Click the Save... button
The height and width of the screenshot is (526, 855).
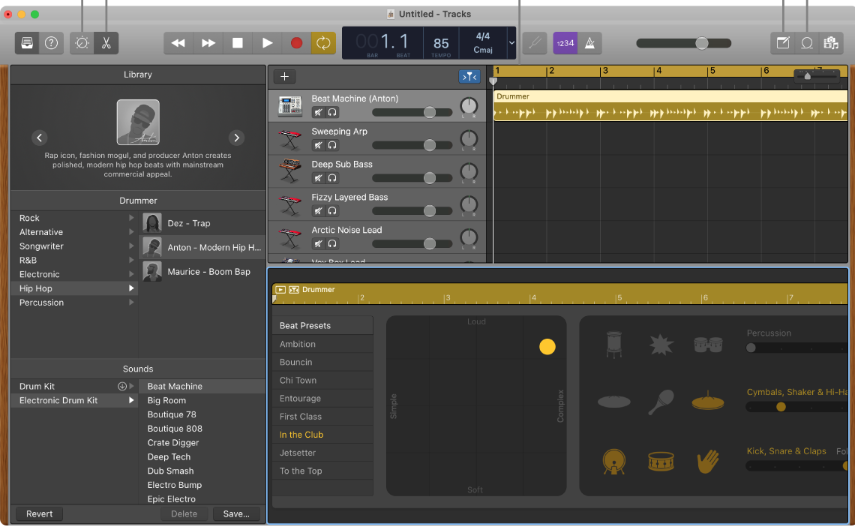(x=236, y=513)
